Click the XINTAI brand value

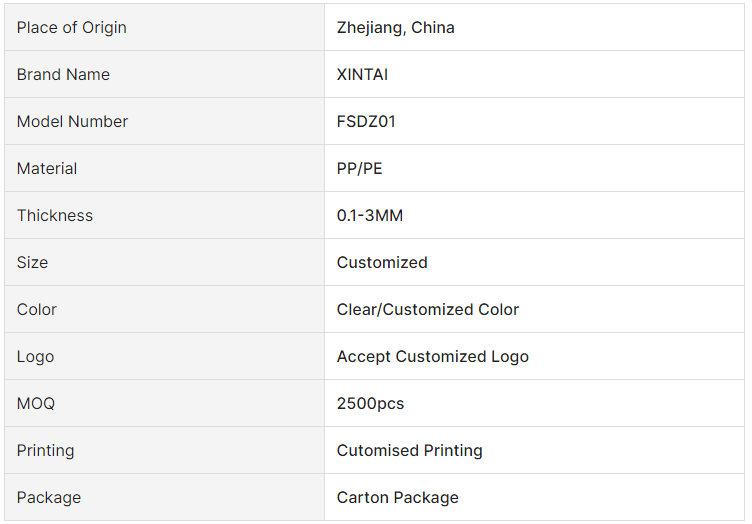coord(362,75)
